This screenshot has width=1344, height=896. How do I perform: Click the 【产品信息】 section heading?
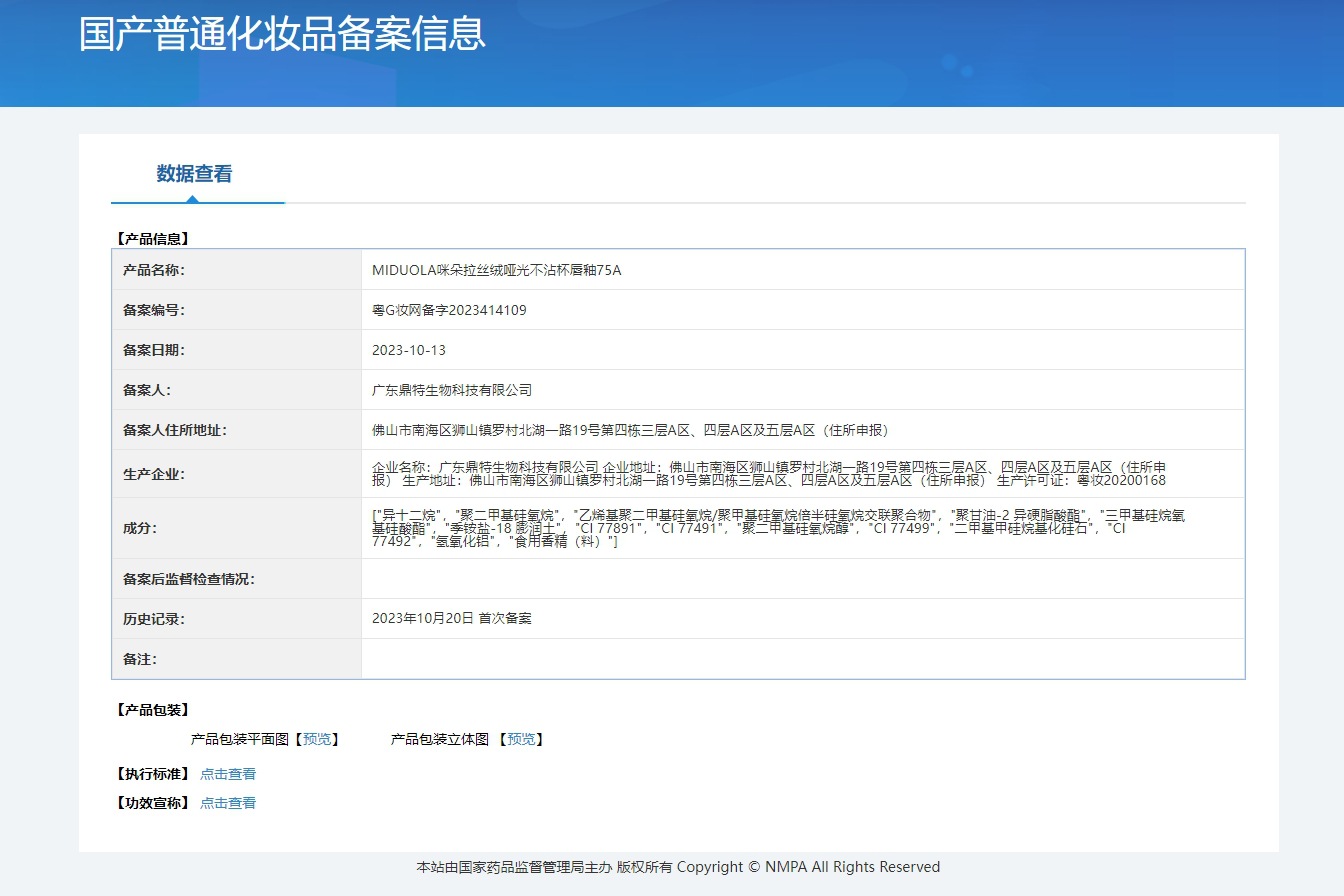[x=152, y=239]
